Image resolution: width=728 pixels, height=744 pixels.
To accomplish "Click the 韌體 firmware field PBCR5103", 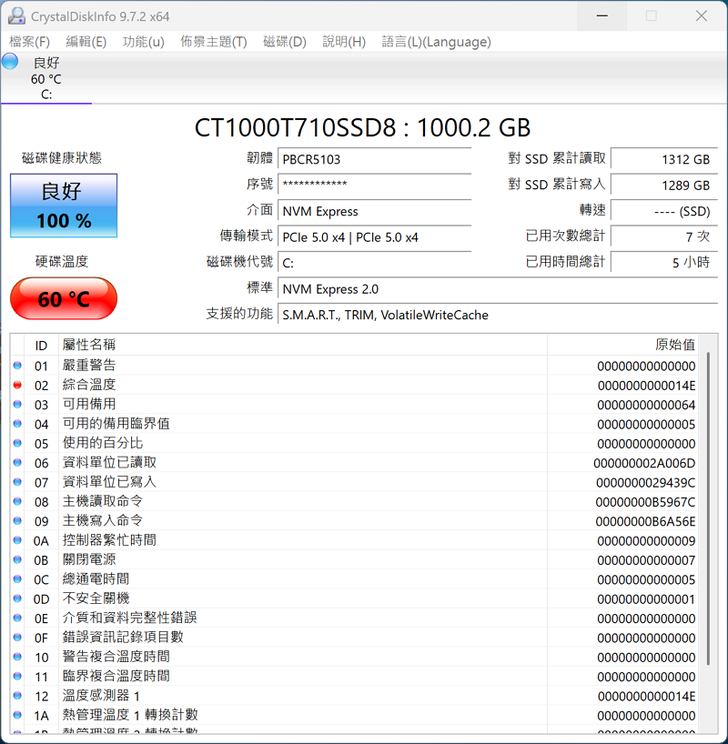I will 374,159.
